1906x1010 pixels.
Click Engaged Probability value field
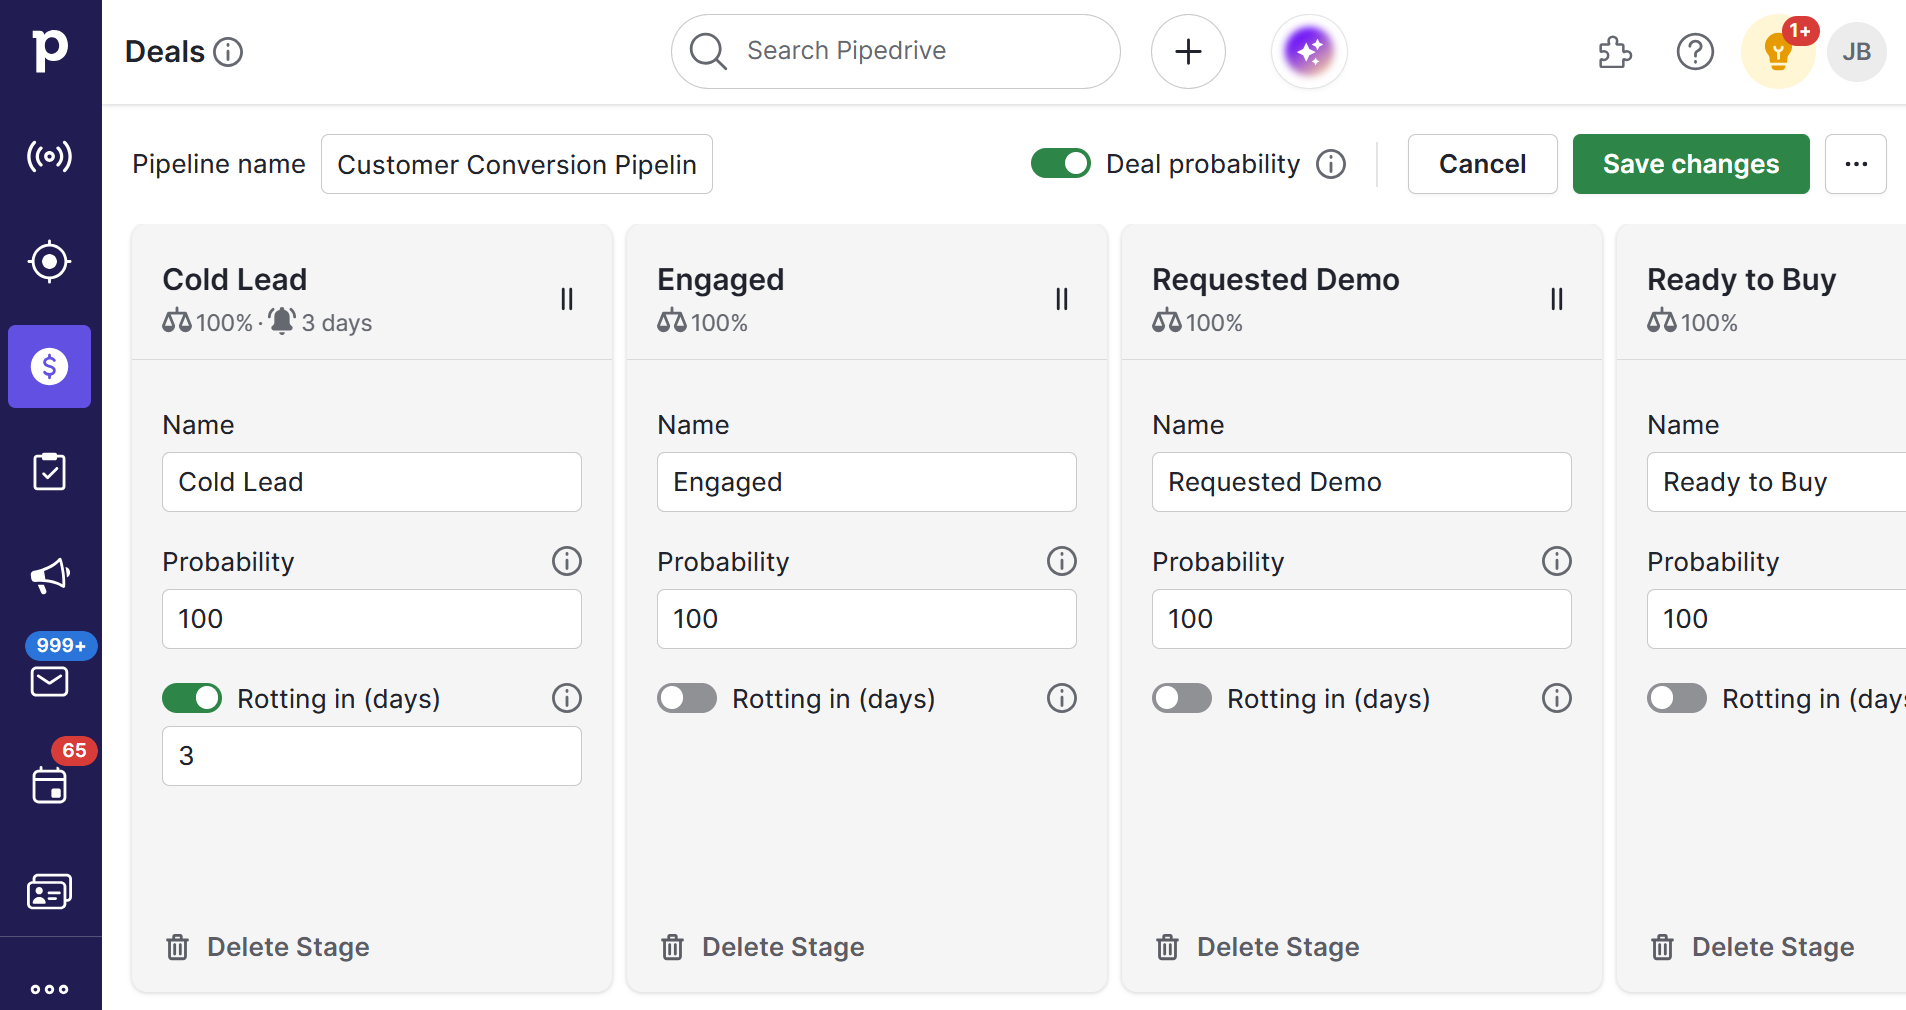[x=867, y=619]
